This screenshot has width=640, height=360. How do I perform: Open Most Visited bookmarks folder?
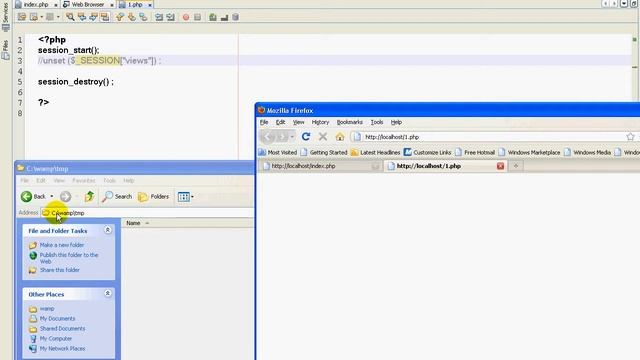278,152
